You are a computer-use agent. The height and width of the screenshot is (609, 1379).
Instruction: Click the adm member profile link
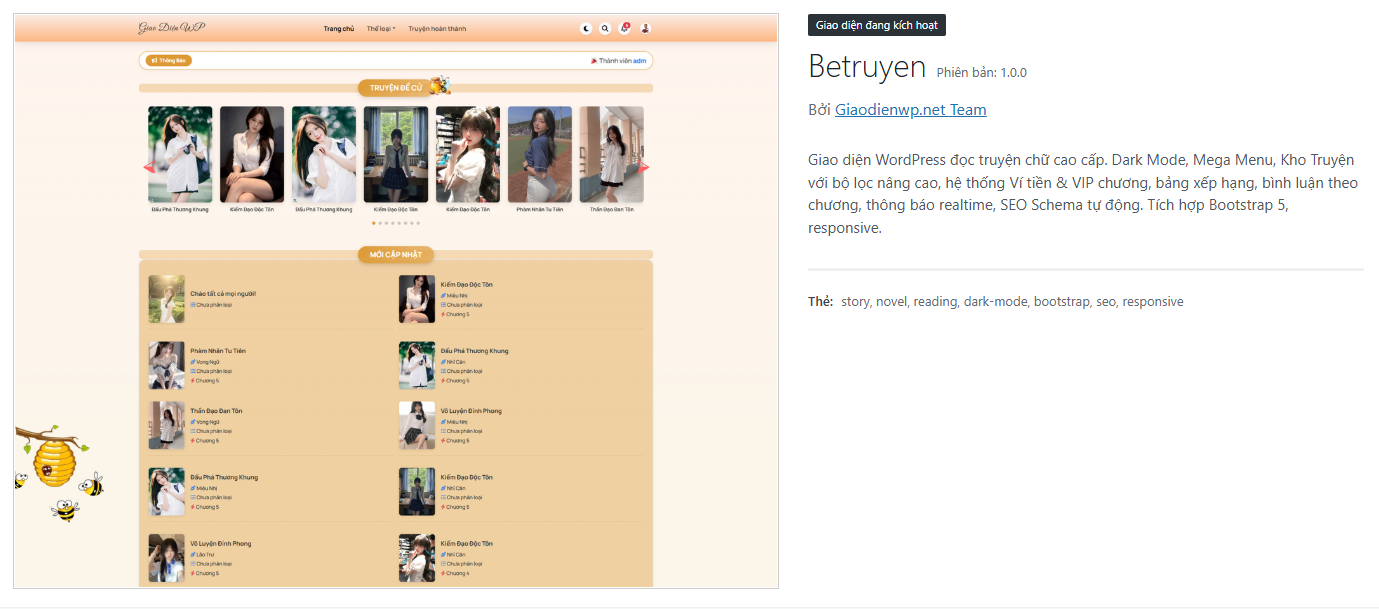(640, 60)
